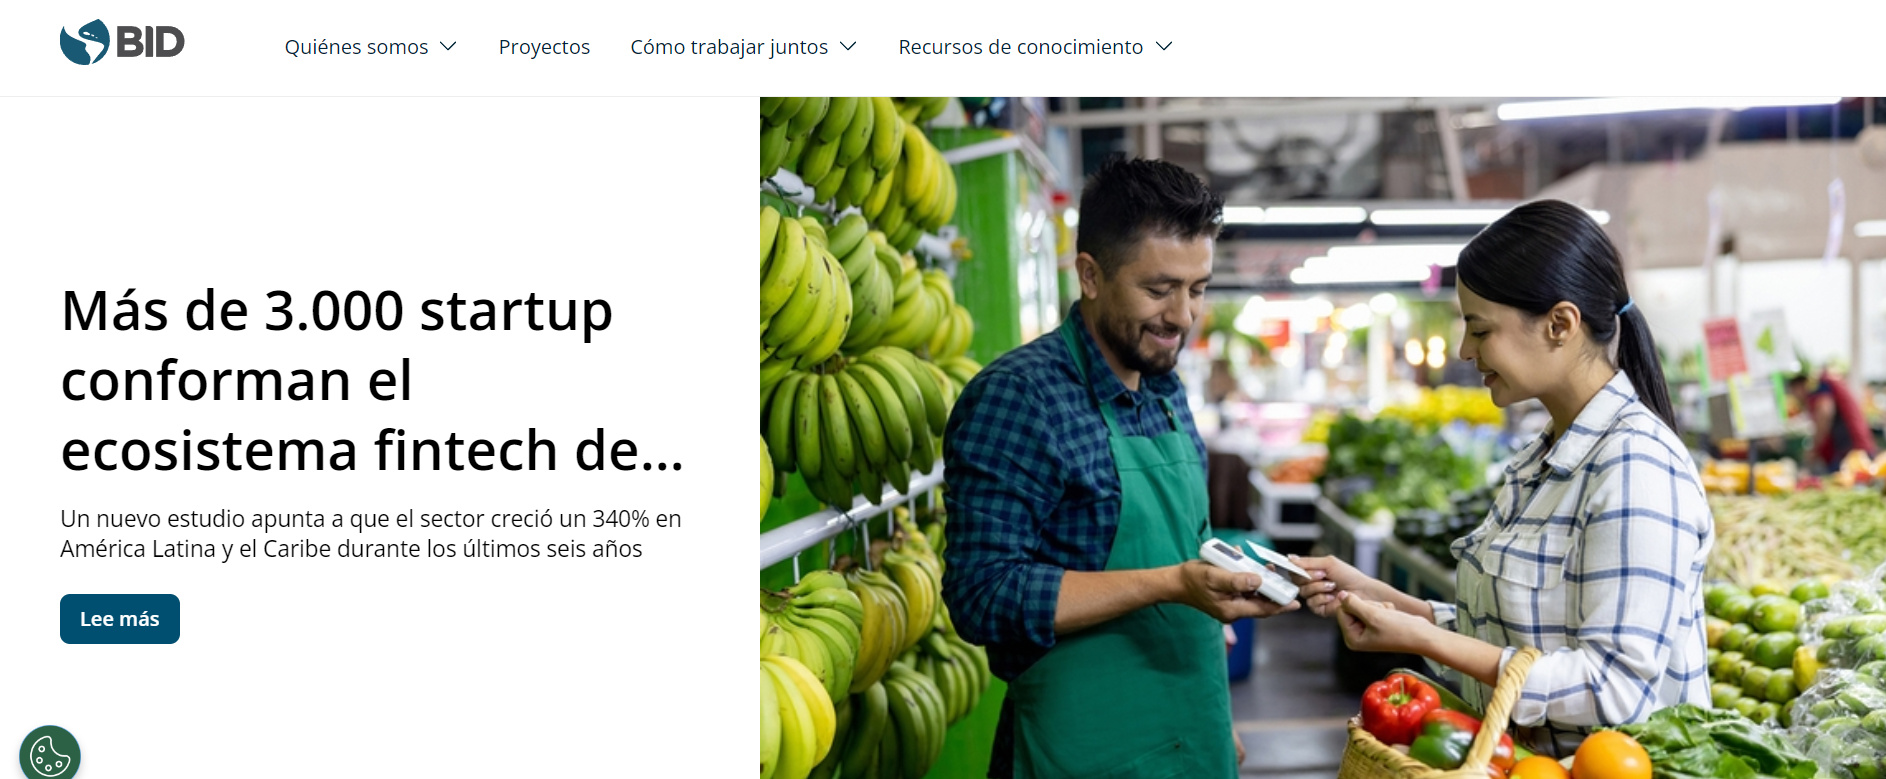Open the cookie preferences icon
Screen dimensions: 1886x779
point(50,754)
